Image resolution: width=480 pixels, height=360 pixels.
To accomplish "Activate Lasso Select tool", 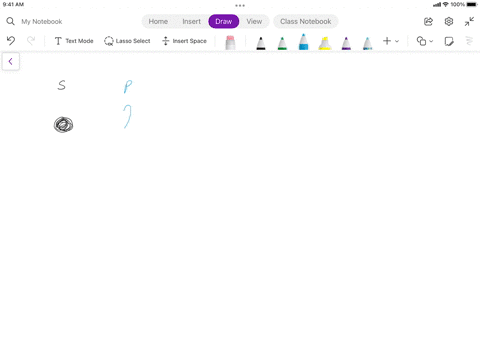I will (x=127, y=41).
